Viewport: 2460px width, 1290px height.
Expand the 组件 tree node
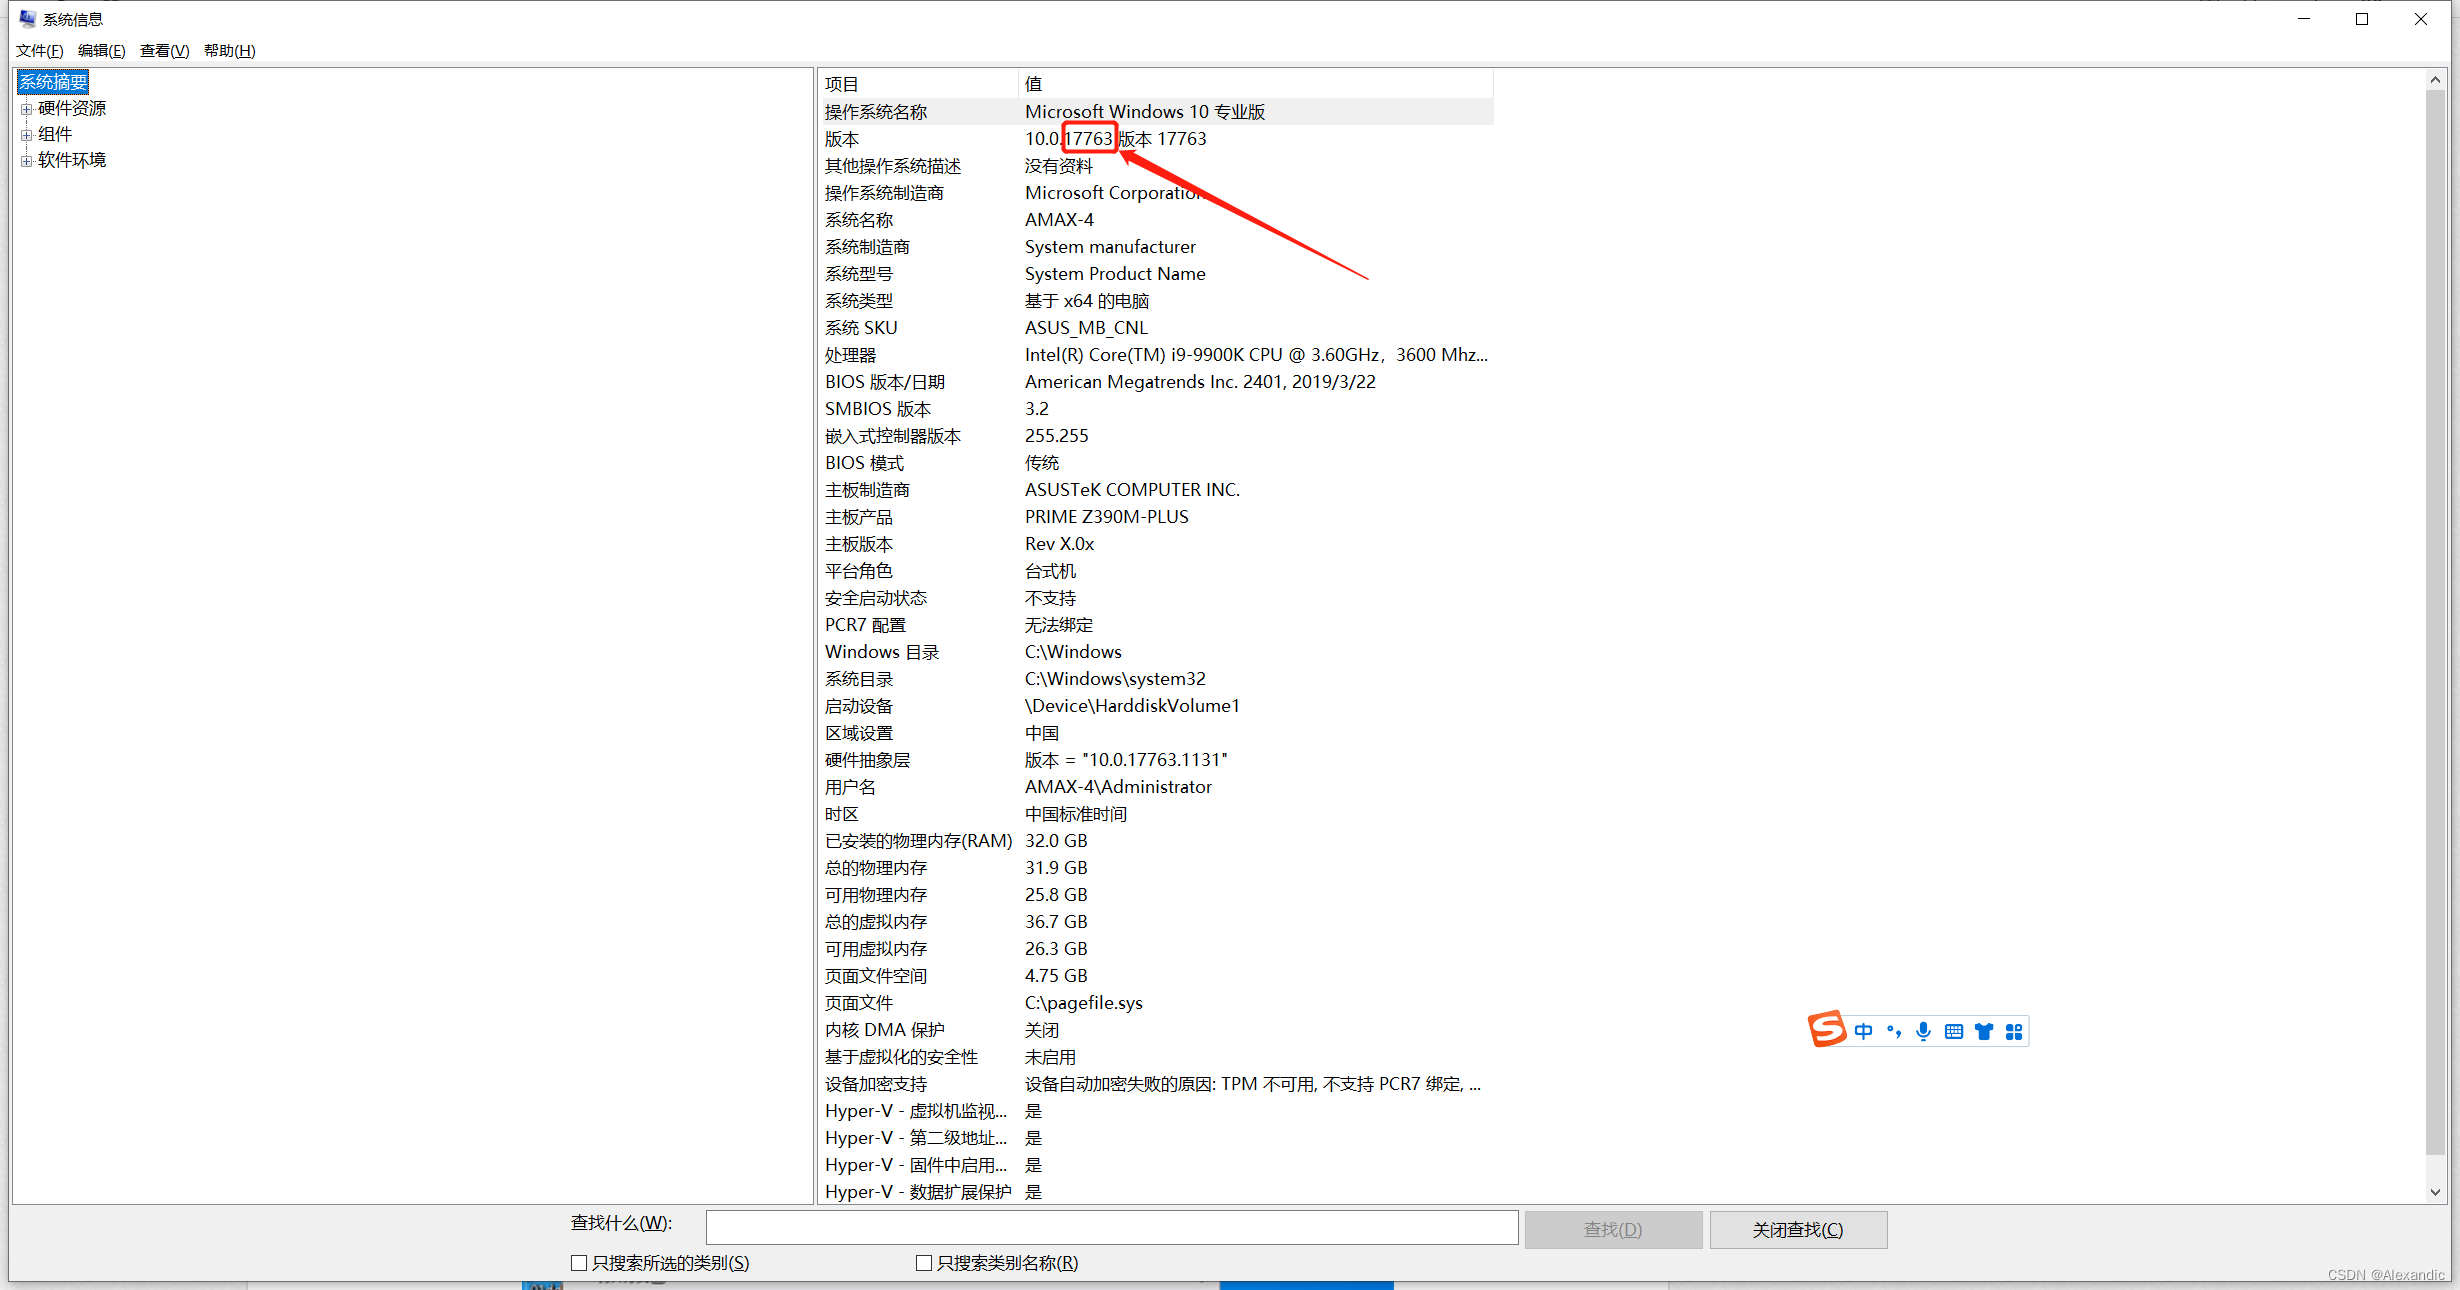[x=26, y=135]
